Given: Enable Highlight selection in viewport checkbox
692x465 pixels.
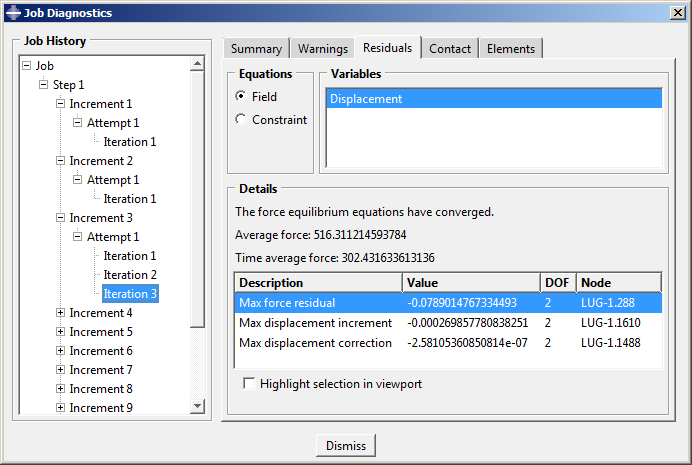Looking at the screenshot, I should click(249, 384).
